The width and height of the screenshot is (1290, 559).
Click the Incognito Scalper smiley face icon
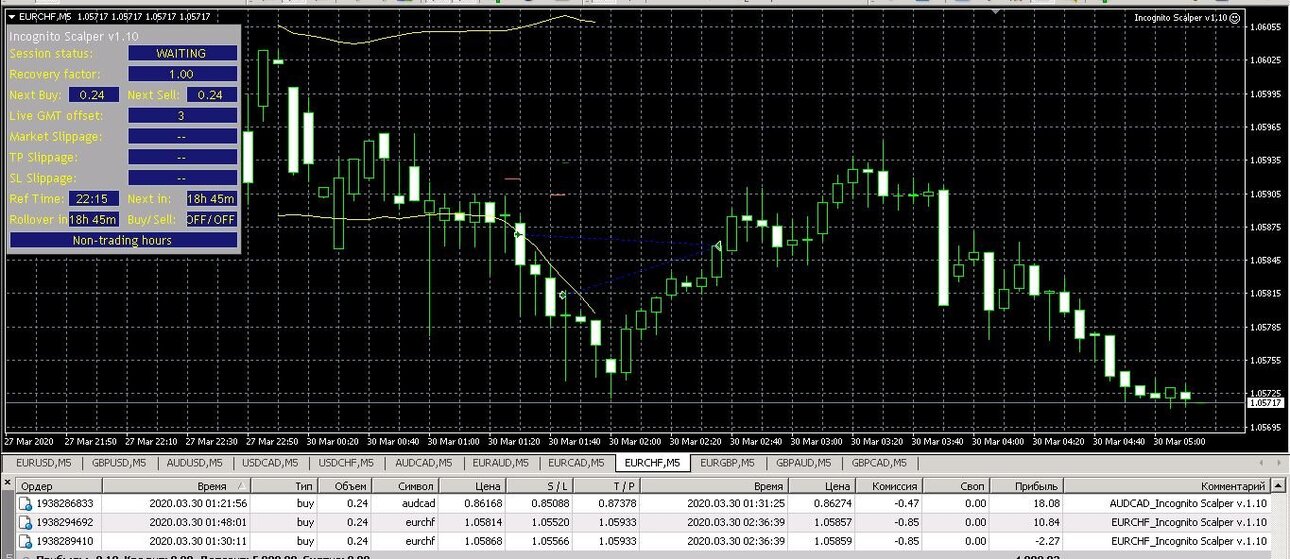tap(1234, 17)
